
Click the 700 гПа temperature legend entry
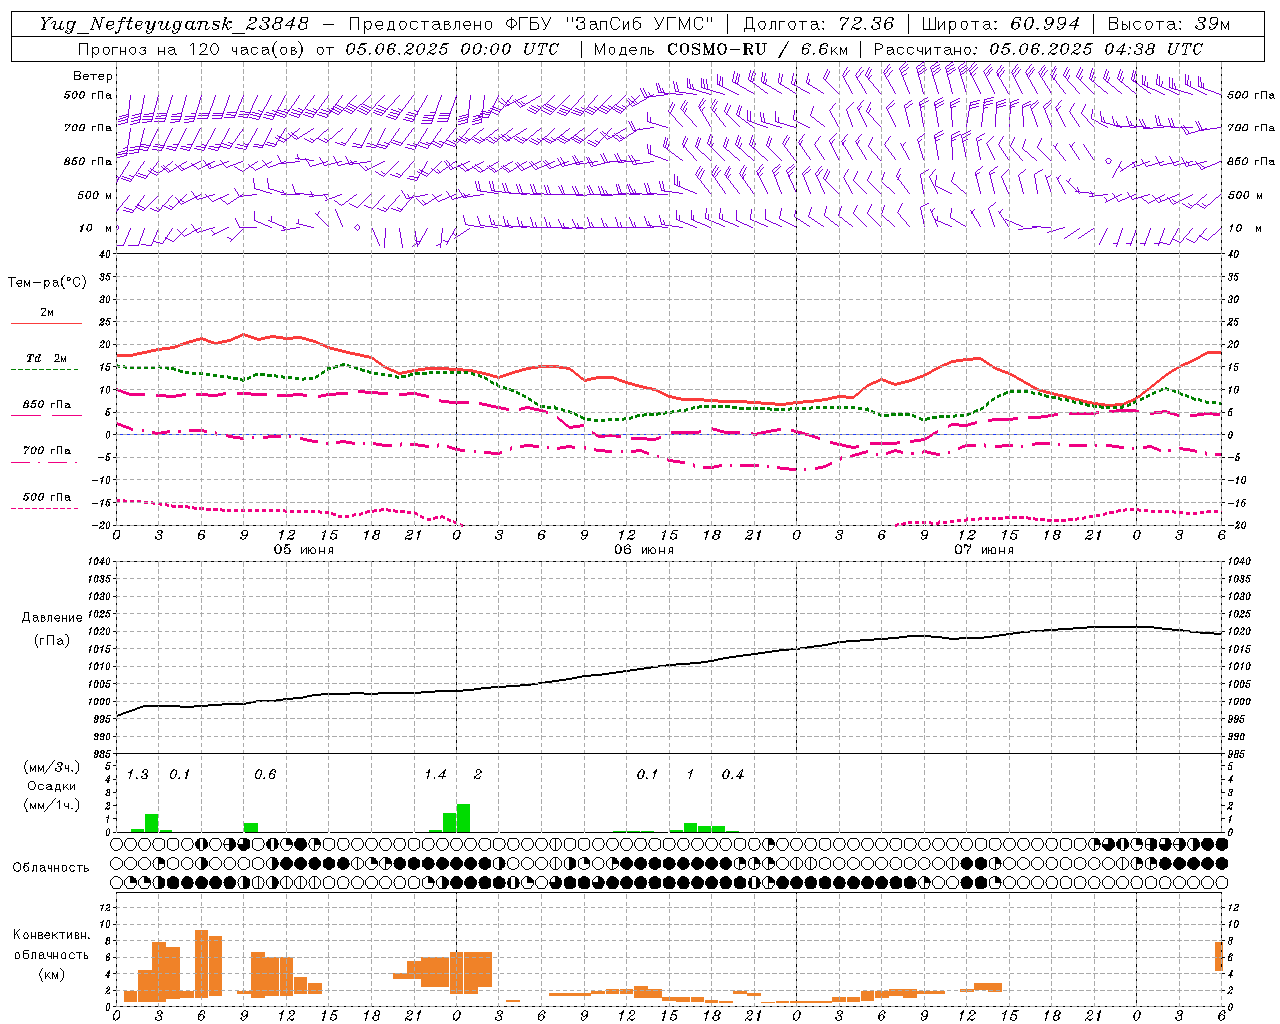click(x=46, y=451)
